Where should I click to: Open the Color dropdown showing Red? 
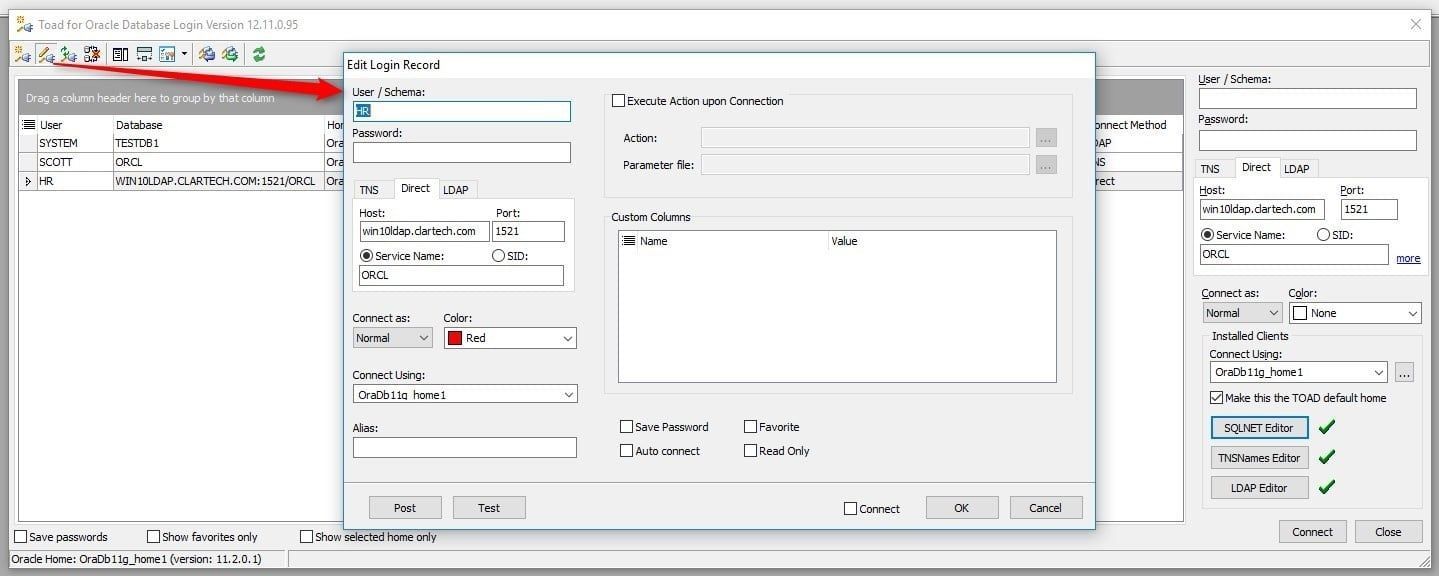(x=510, y=338)
